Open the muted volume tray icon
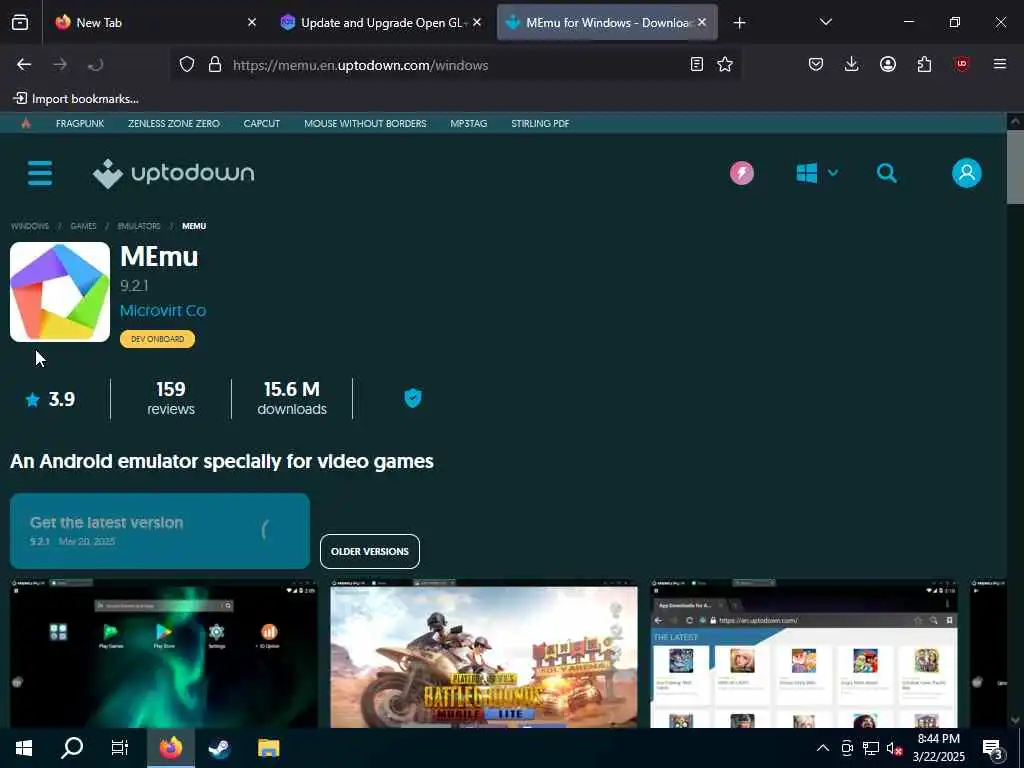The width and height of the screenshot is (1024, 768). tap(893, 748)
